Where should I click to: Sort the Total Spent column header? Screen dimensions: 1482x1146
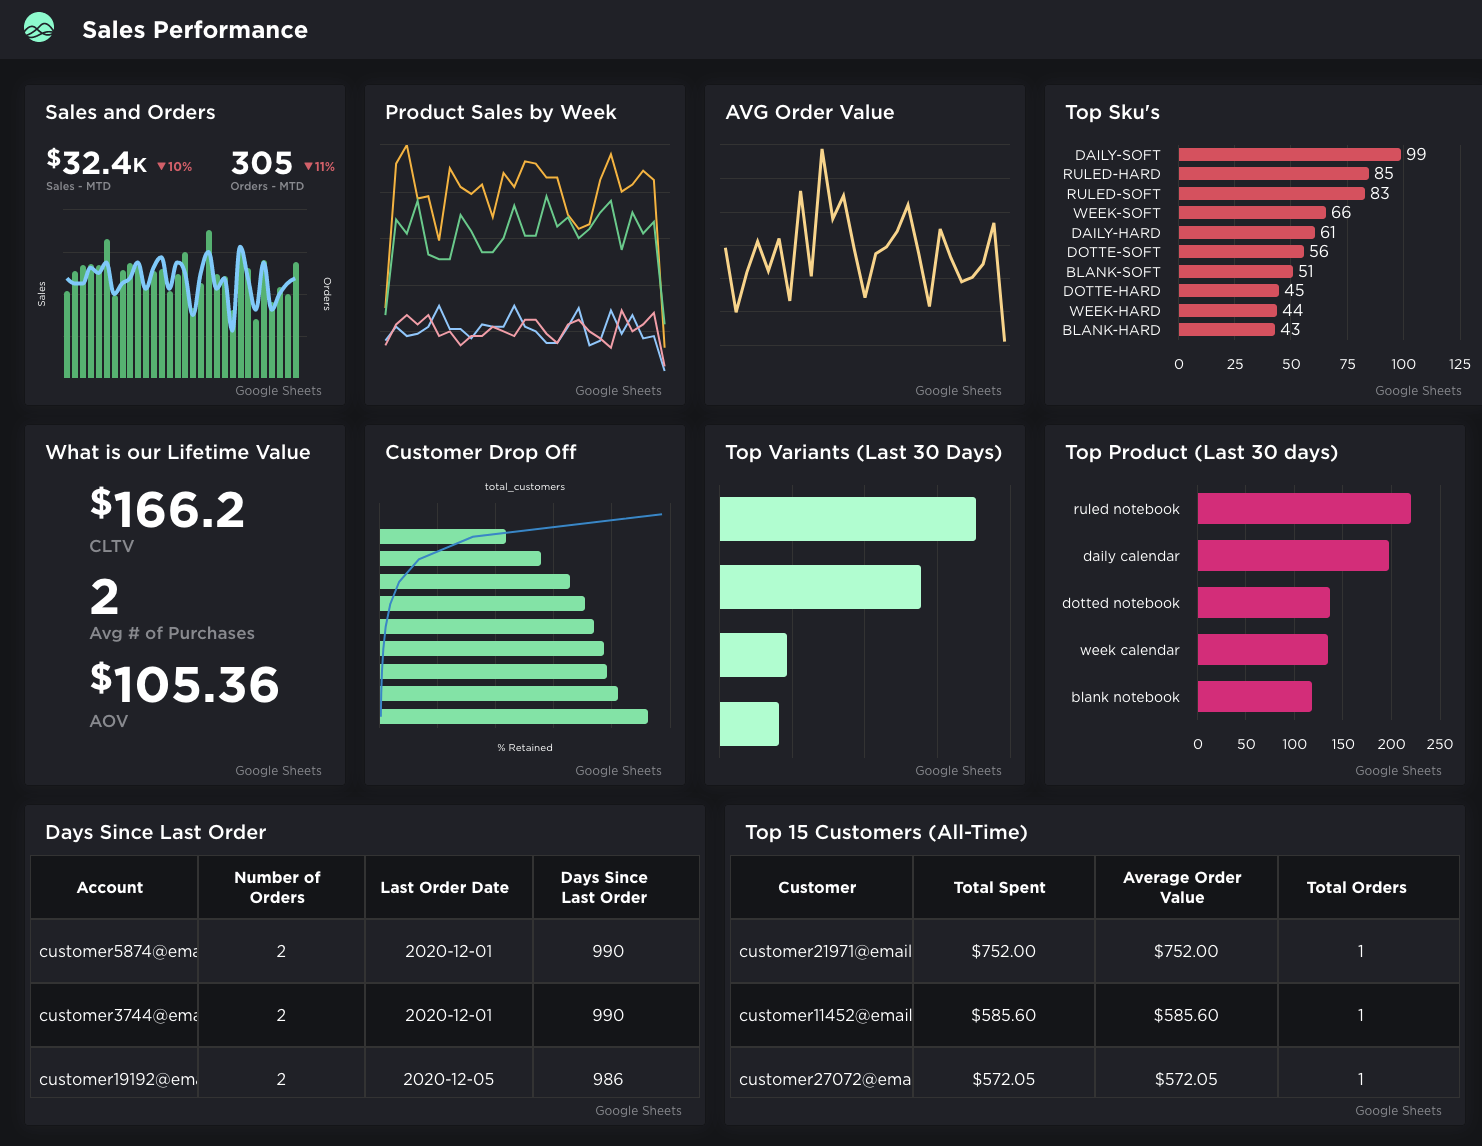pyautogui.click(x=999, y=887)
